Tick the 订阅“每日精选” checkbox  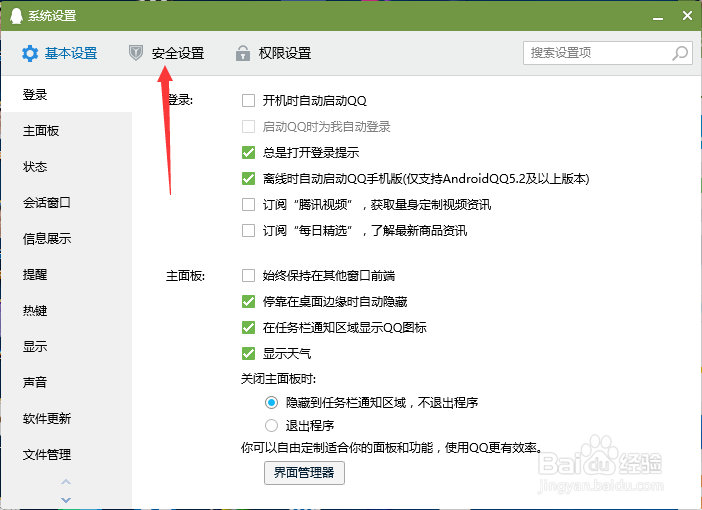(248, 231)
